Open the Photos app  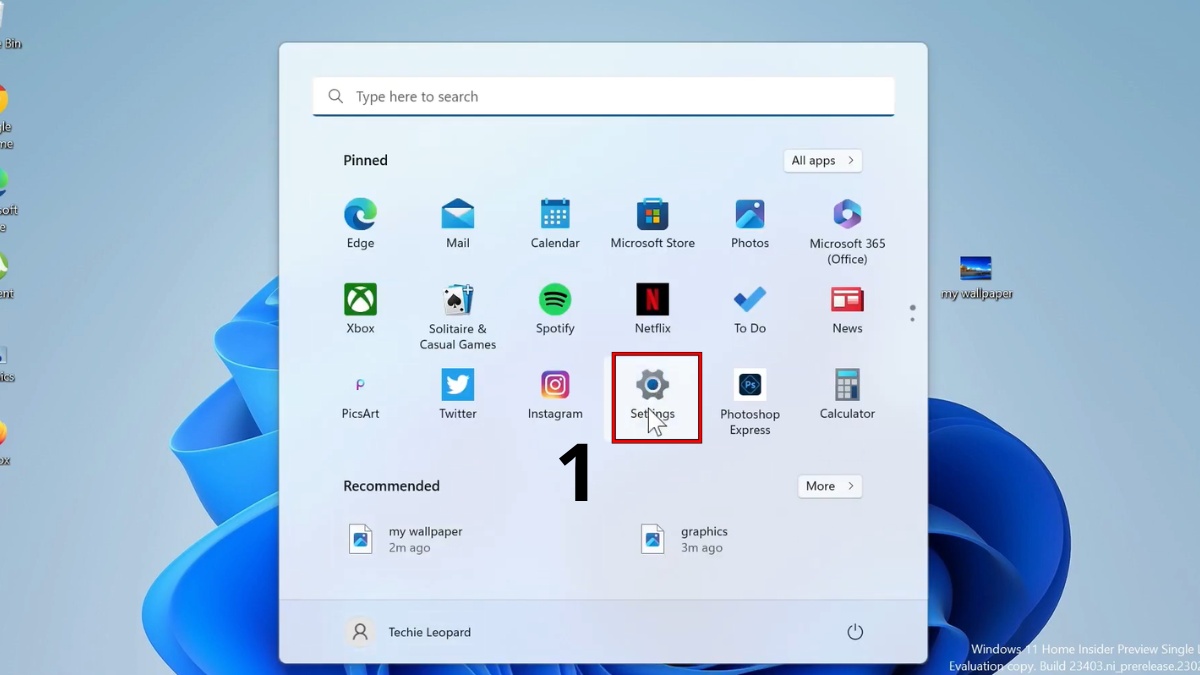click(750, 223)
